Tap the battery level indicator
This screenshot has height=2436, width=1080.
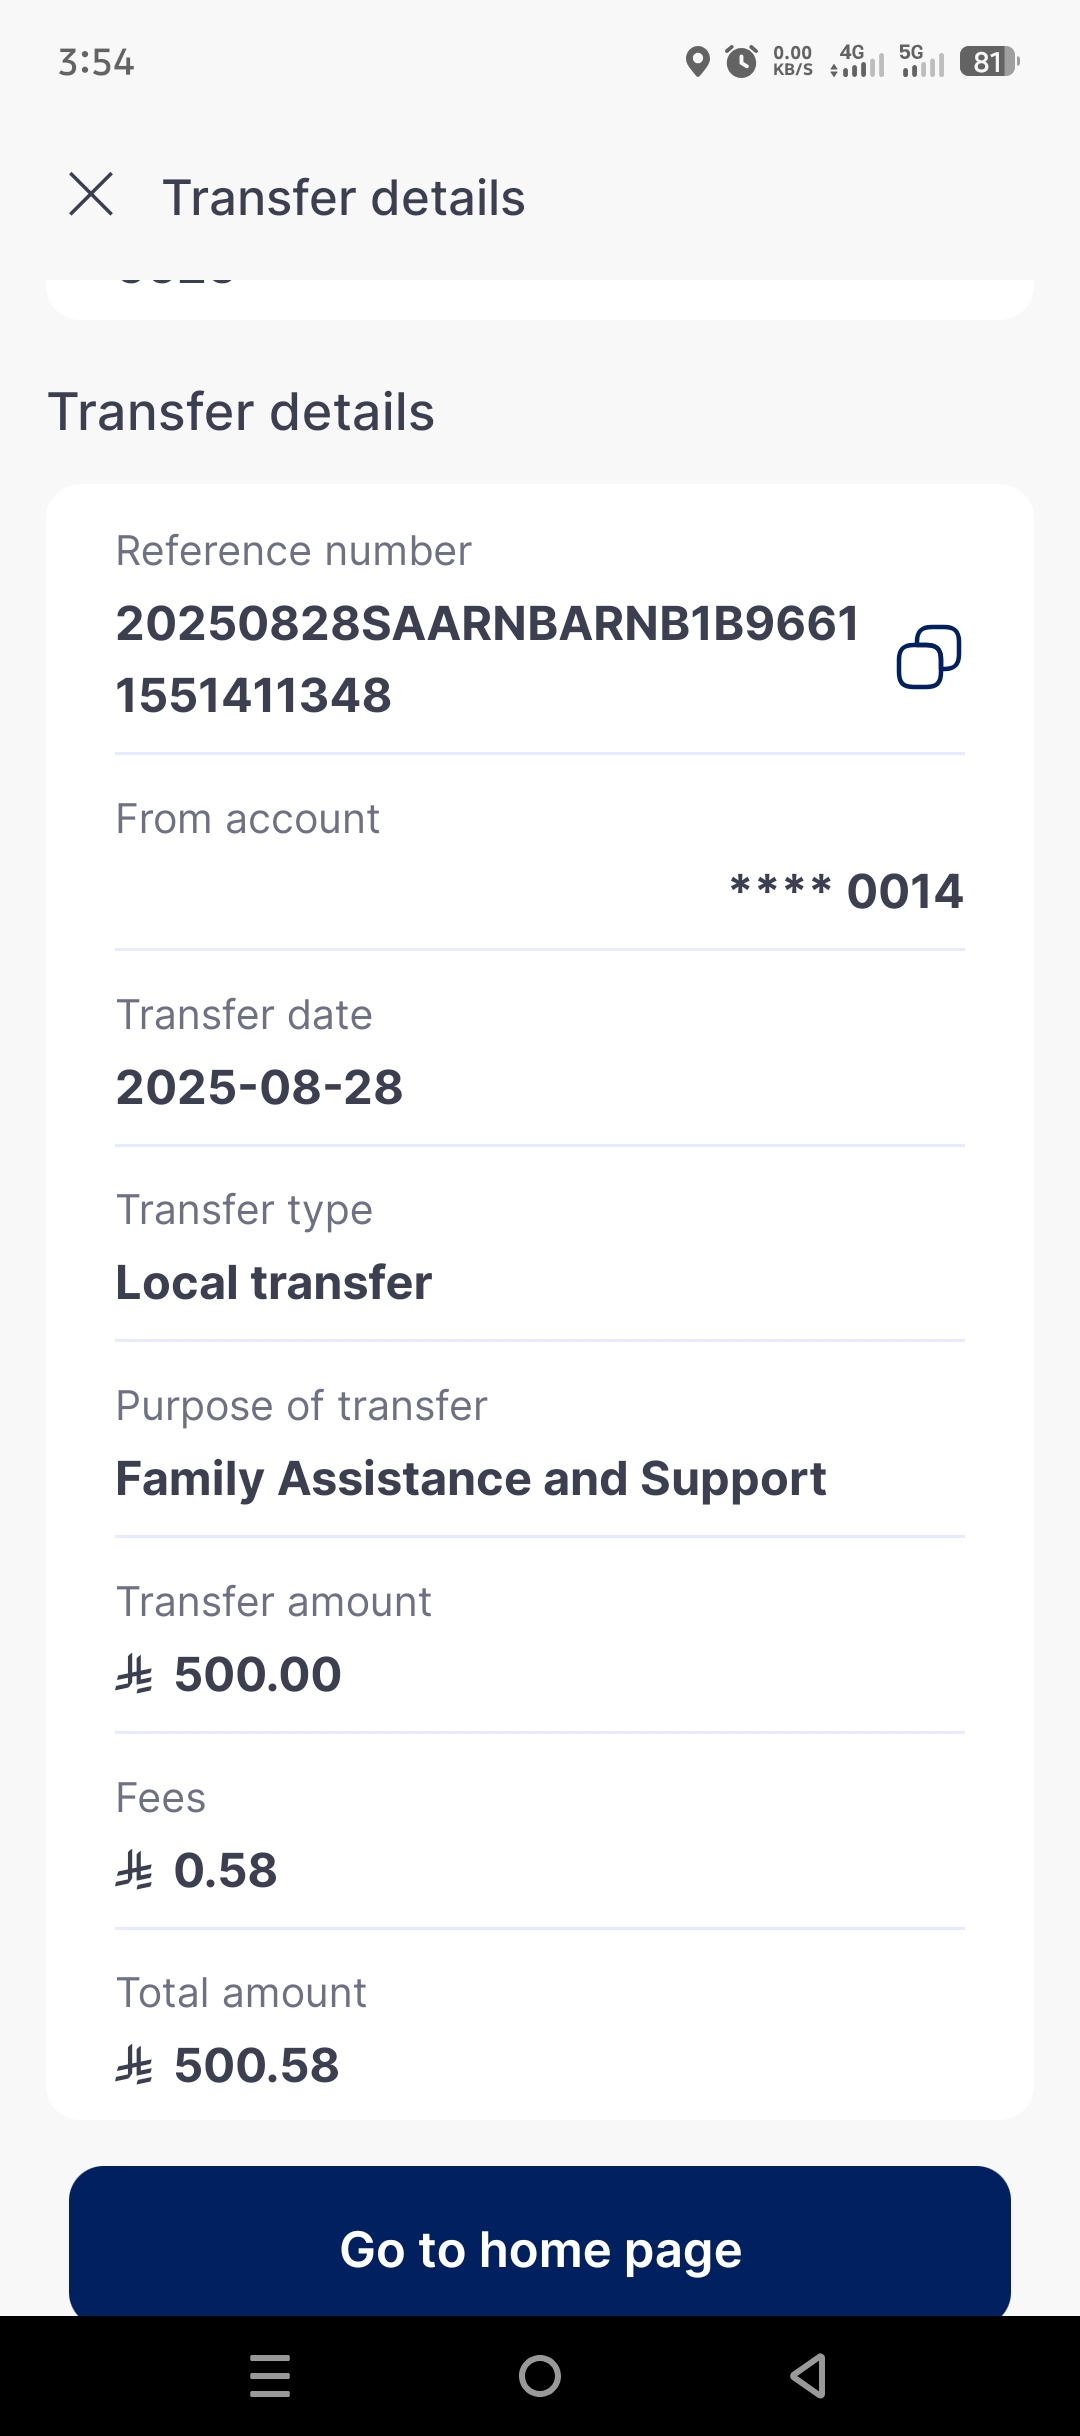(x=988, y=62)
